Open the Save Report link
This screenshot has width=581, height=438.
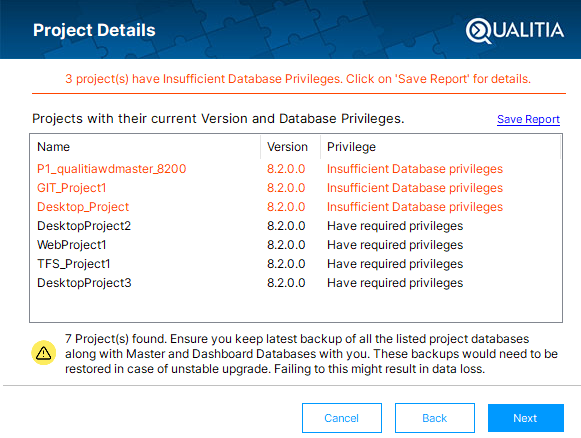[528, 119]
